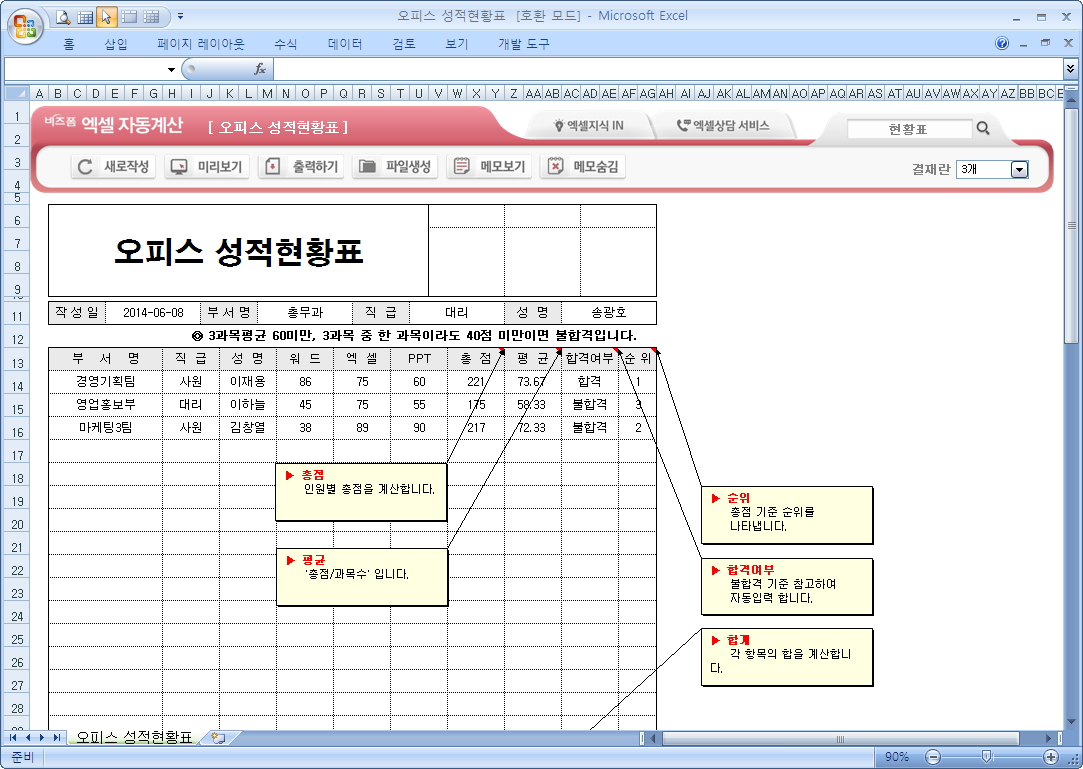Image resolution: width=1083 pixels, height=769 pixels.
Task: Click the horizontal scrollbar thumb
Action: [x=841, y=739]
